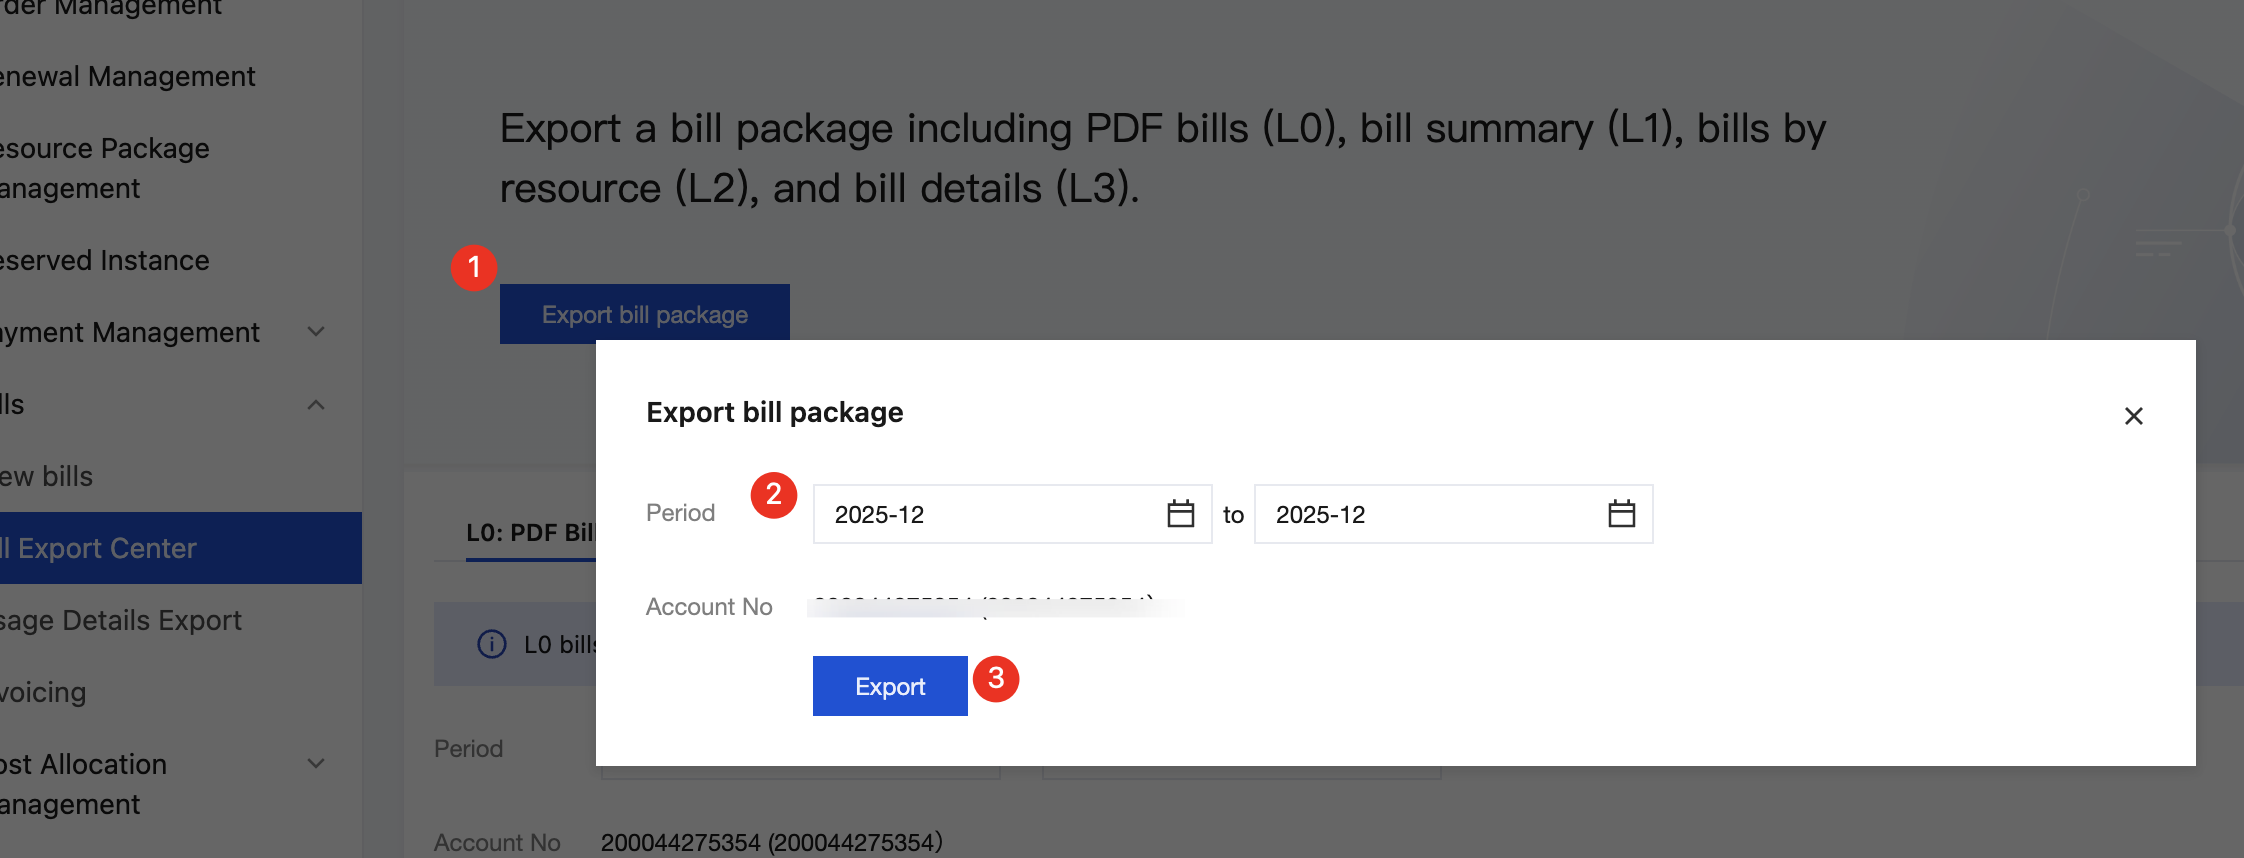
Task: Click the Export bill package button
Action: pyautogui.click(x=644, y=314)
